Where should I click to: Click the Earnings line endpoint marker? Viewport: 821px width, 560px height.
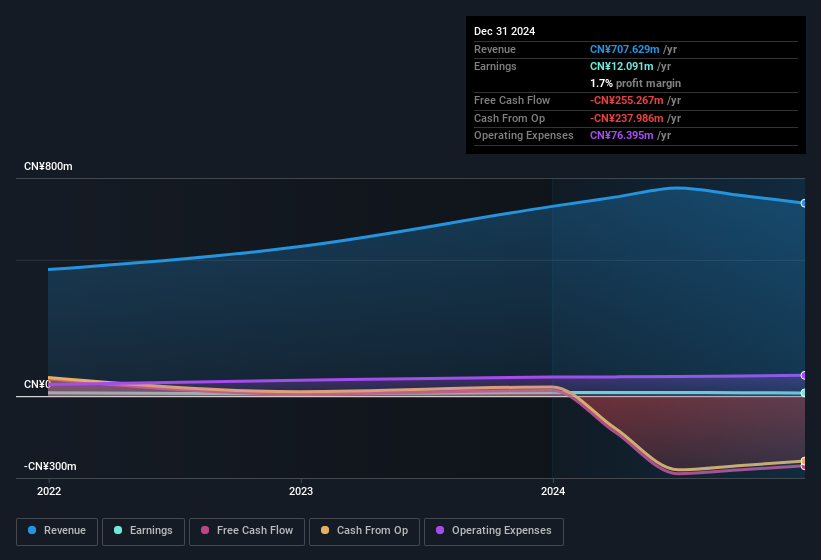coord(804,393)
